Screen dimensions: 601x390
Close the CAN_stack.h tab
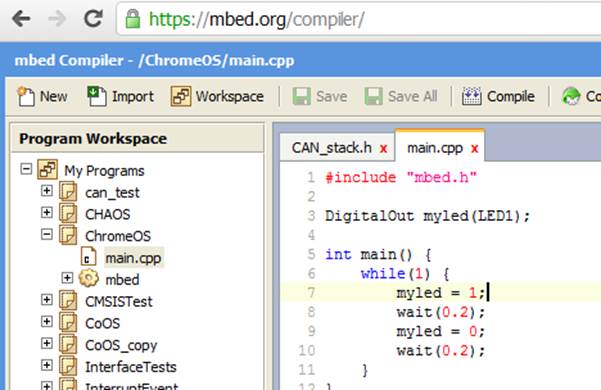(x=383, y=149)
